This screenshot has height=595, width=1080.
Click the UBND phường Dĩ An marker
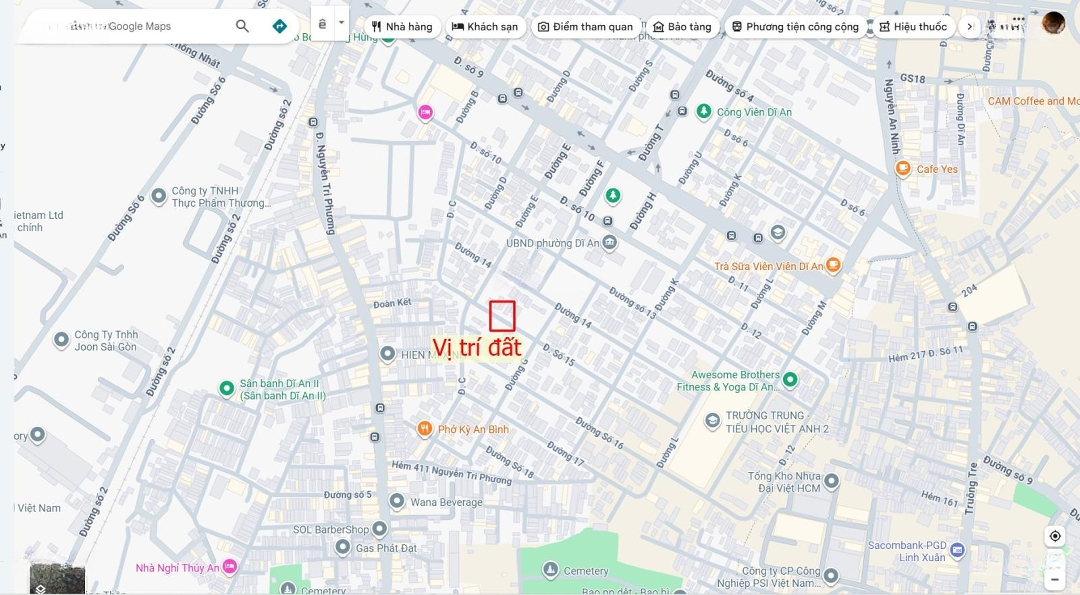610,242
